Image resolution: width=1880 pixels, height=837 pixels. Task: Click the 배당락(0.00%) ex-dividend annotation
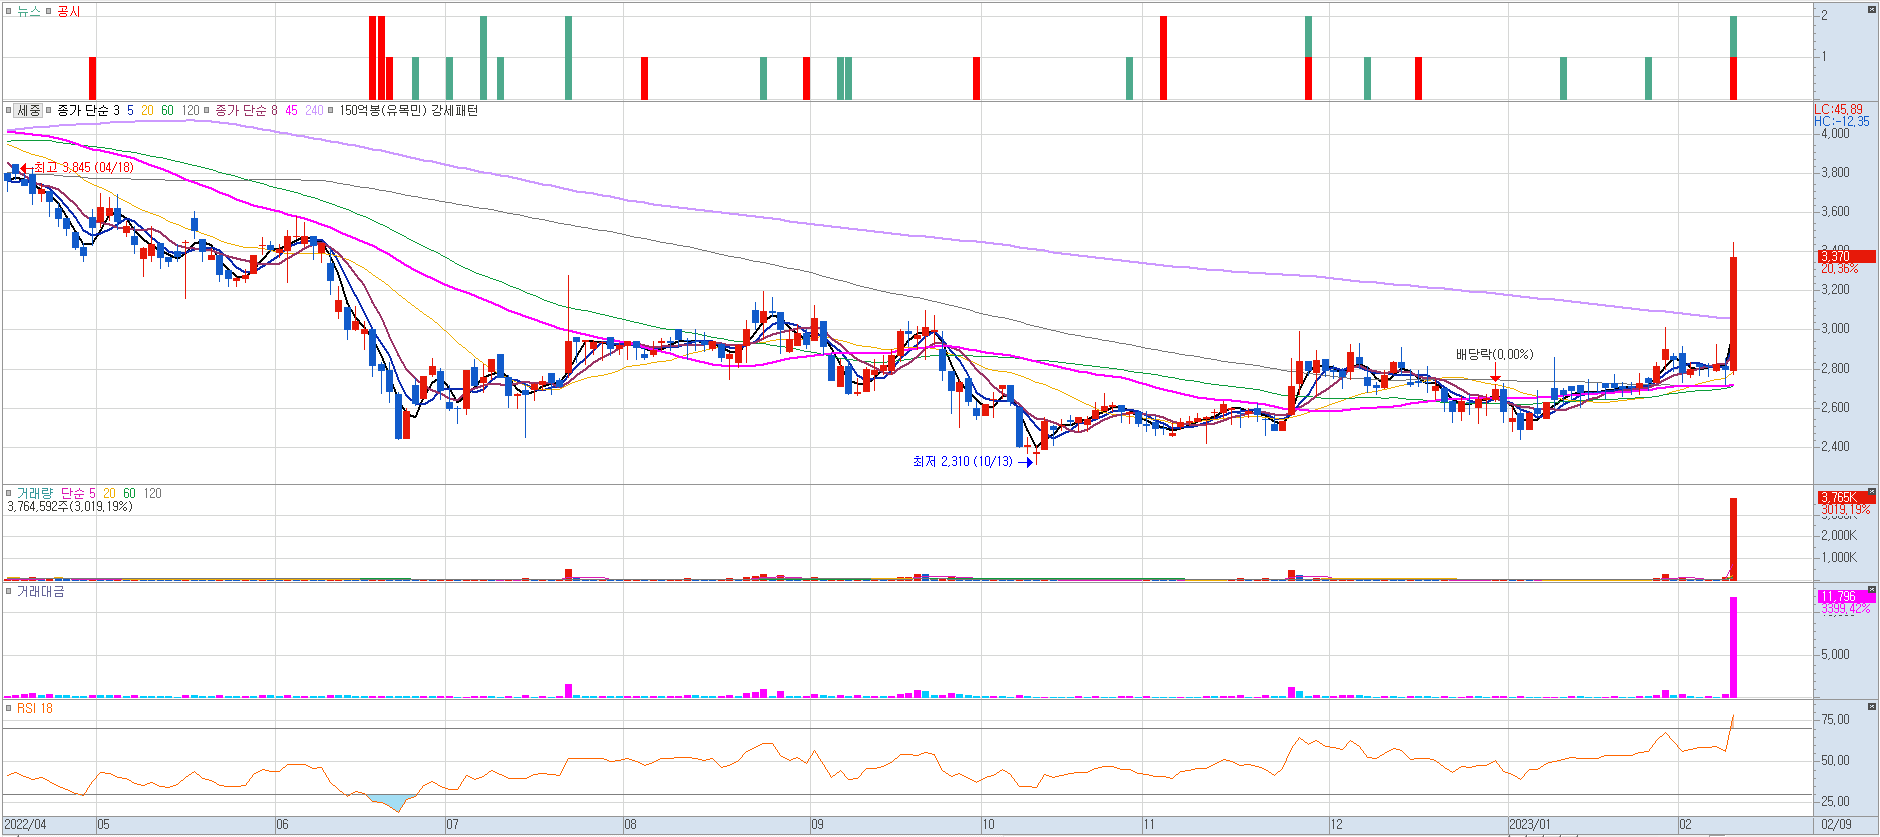click(x=1494, y=354)
